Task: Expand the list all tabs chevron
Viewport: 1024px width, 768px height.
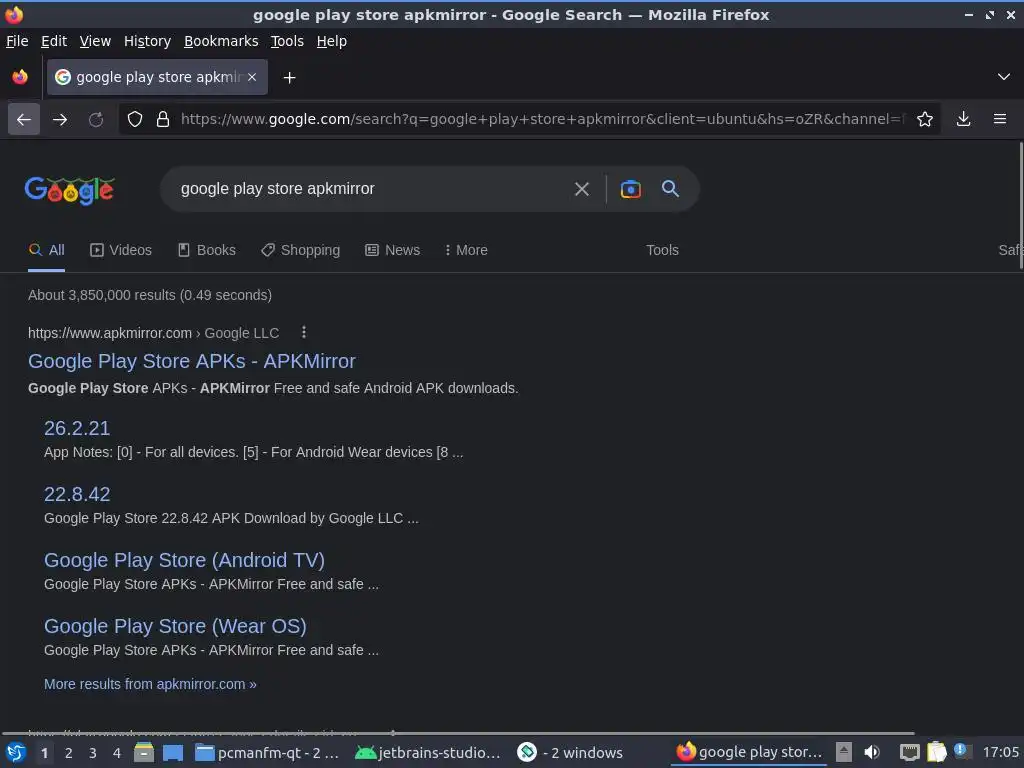Action: coord(1004,77)
